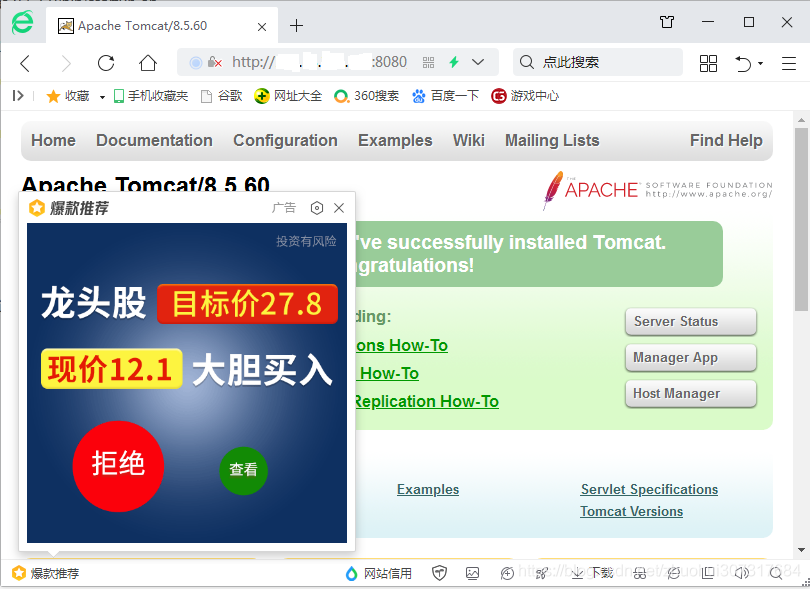Open the Examples link in lower section
Image resolution: width=810 pixels, height=589 pixels.
pos(428,489)
